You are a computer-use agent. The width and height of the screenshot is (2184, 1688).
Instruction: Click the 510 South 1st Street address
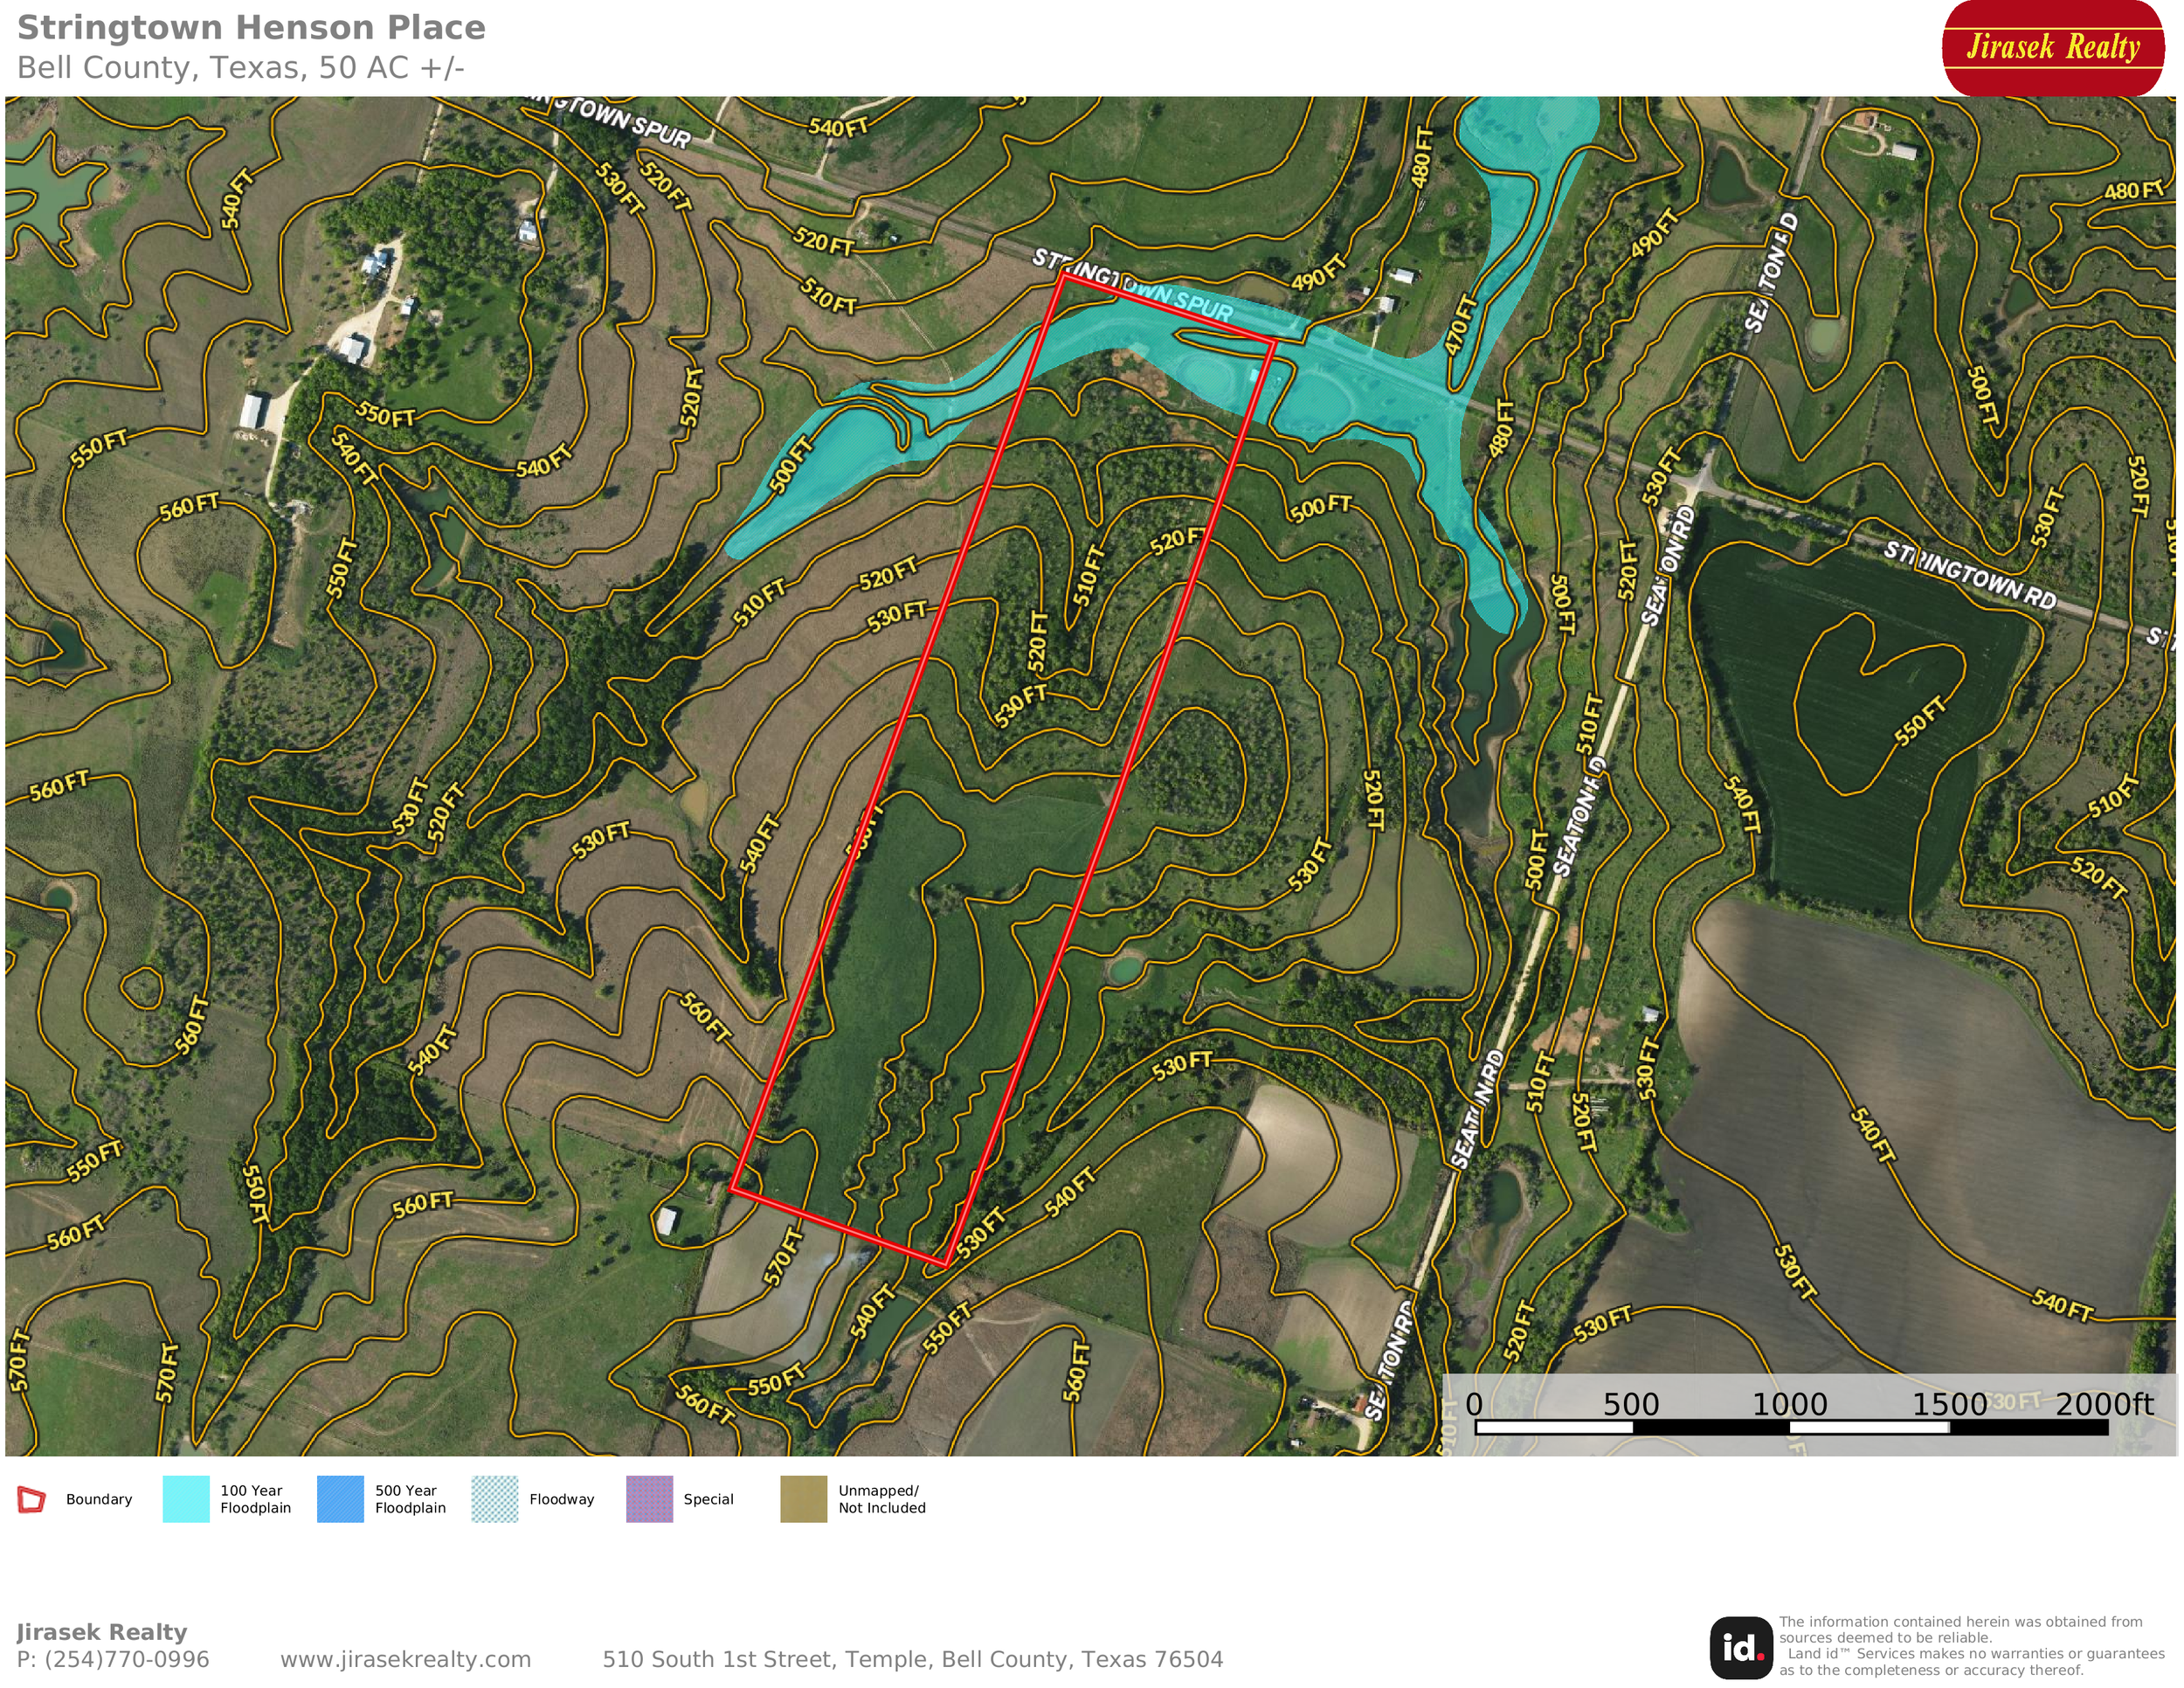click(x=912, y=1659)
